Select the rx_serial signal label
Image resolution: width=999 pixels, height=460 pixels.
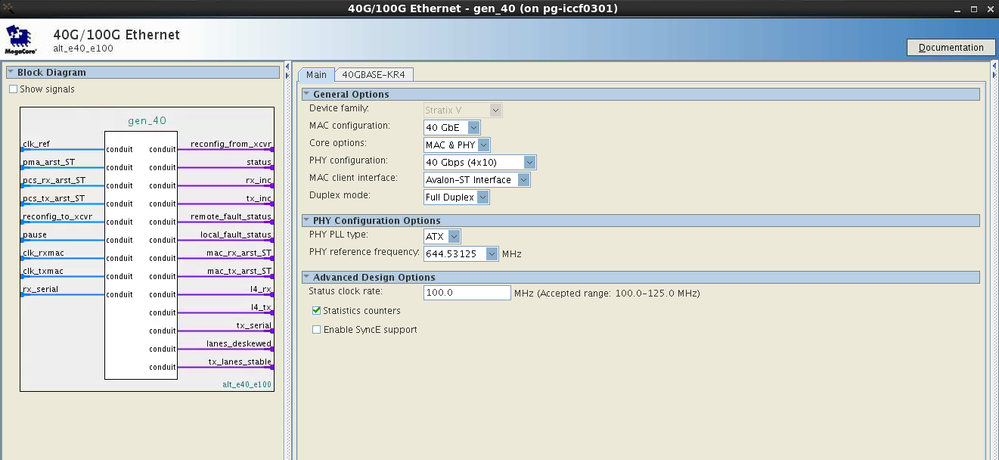point(41,289)
